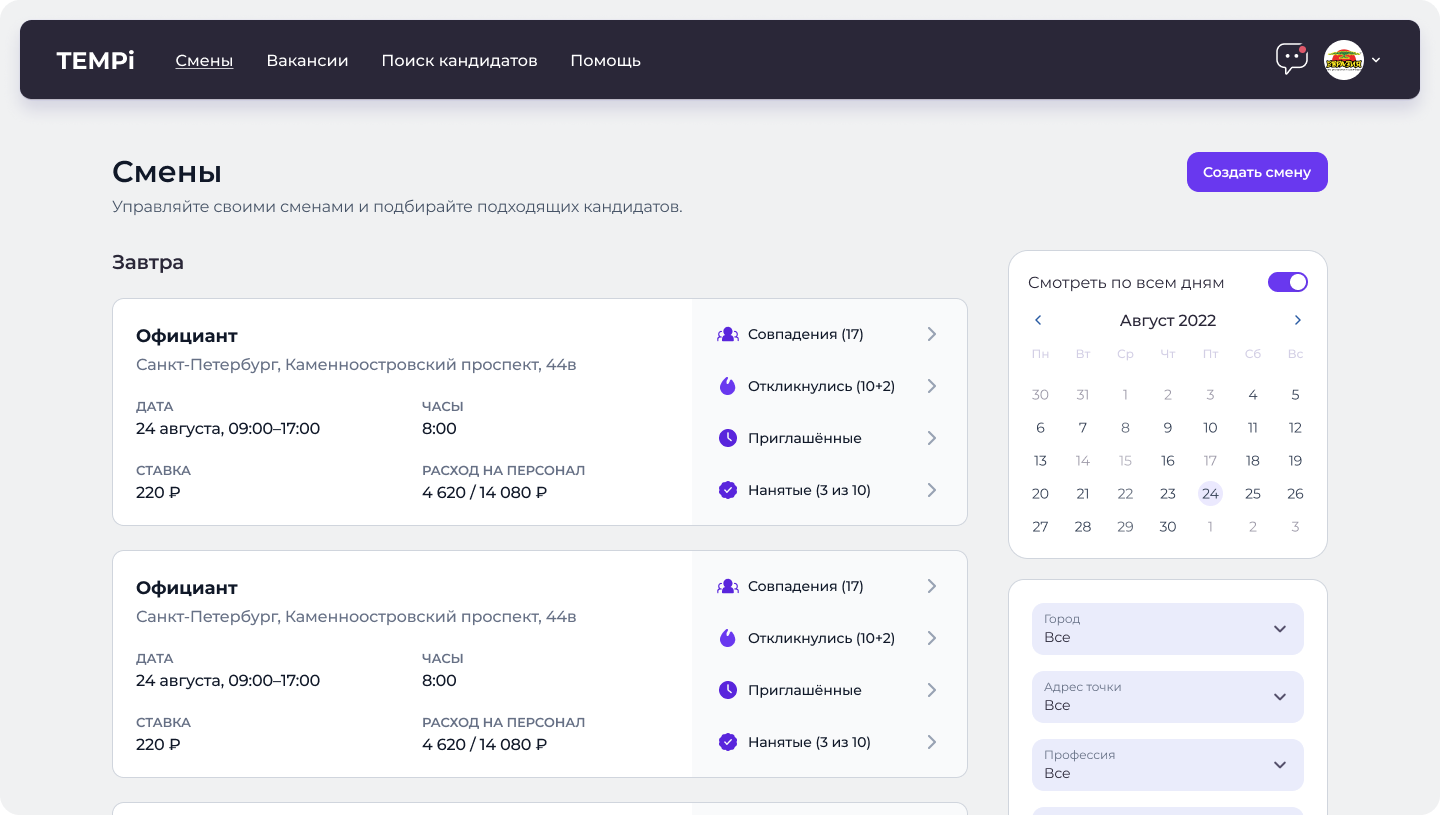Click the Нанятые check badge icon in first card
This screenshot has height=815, width=1440.
click(x=728, y=490)
